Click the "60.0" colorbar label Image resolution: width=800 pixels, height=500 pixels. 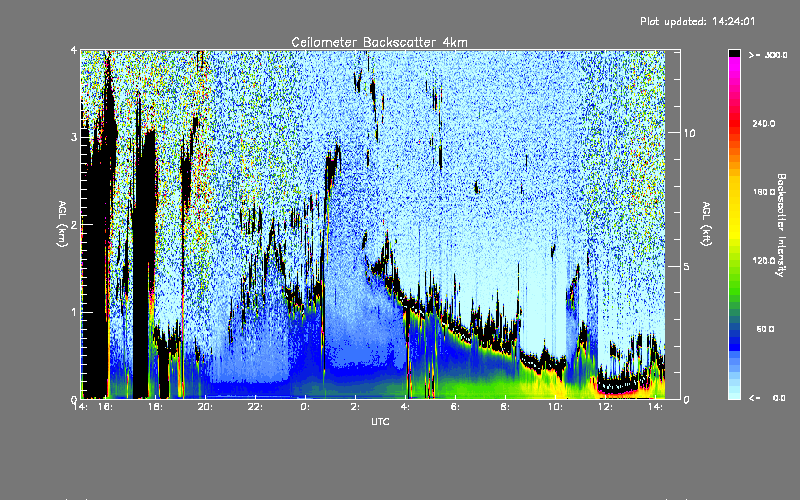pyautogui.click(x=765, y=329)
